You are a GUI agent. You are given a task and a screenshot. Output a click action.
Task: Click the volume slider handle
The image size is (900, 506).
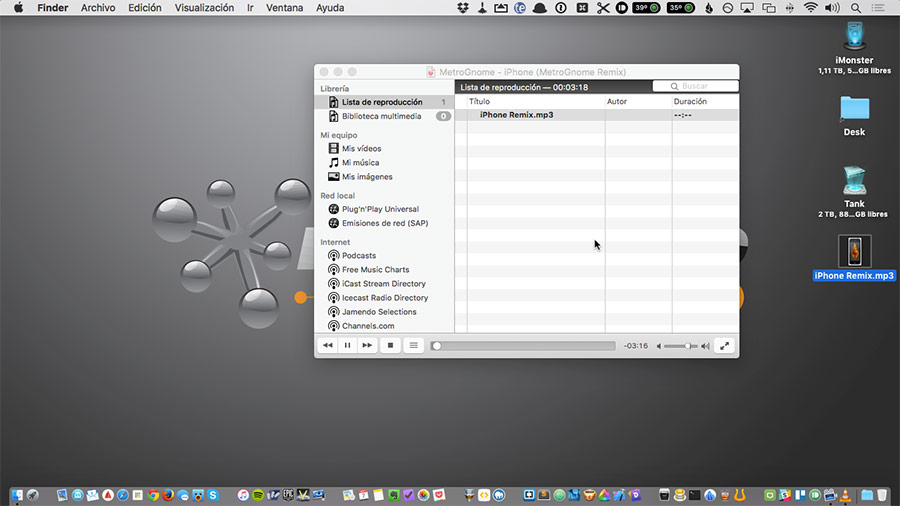(688, 346)
